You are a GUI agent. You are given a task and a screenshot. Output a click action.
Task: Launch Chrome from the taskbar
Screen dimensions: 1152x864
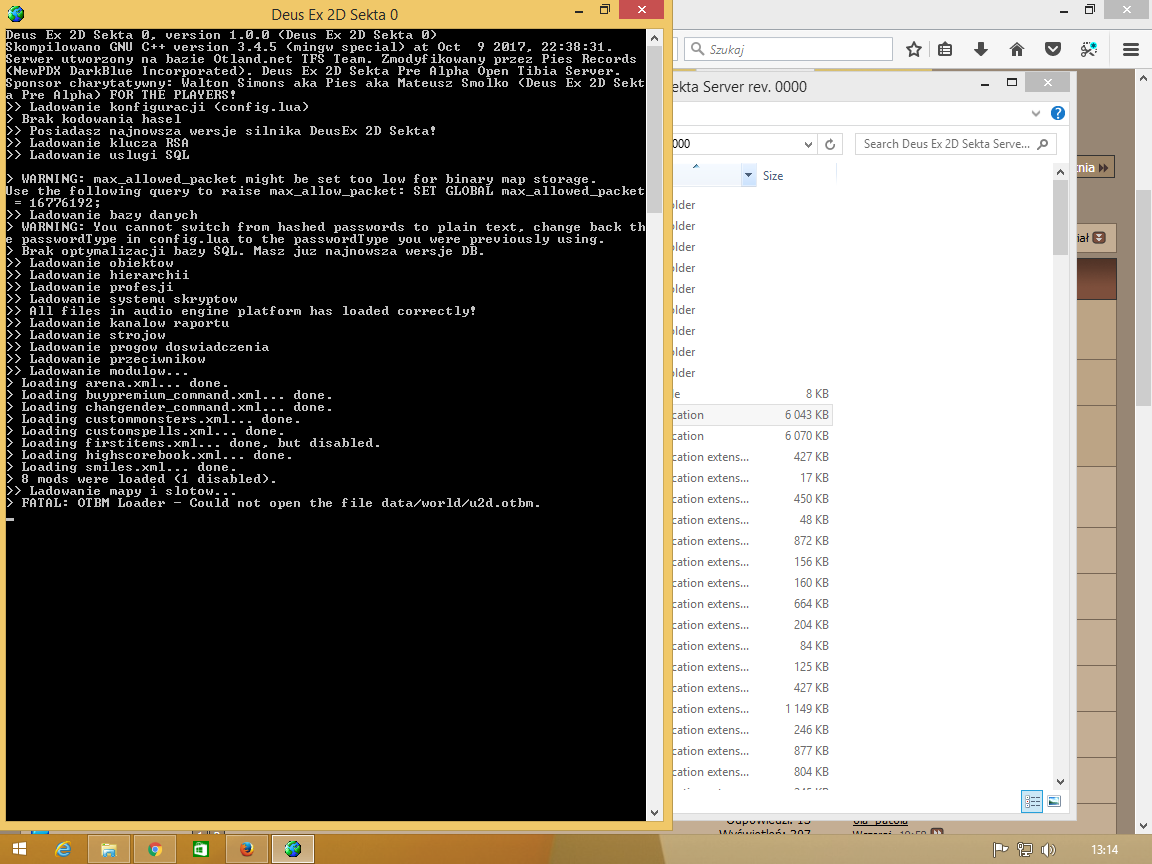coord(155,849)
